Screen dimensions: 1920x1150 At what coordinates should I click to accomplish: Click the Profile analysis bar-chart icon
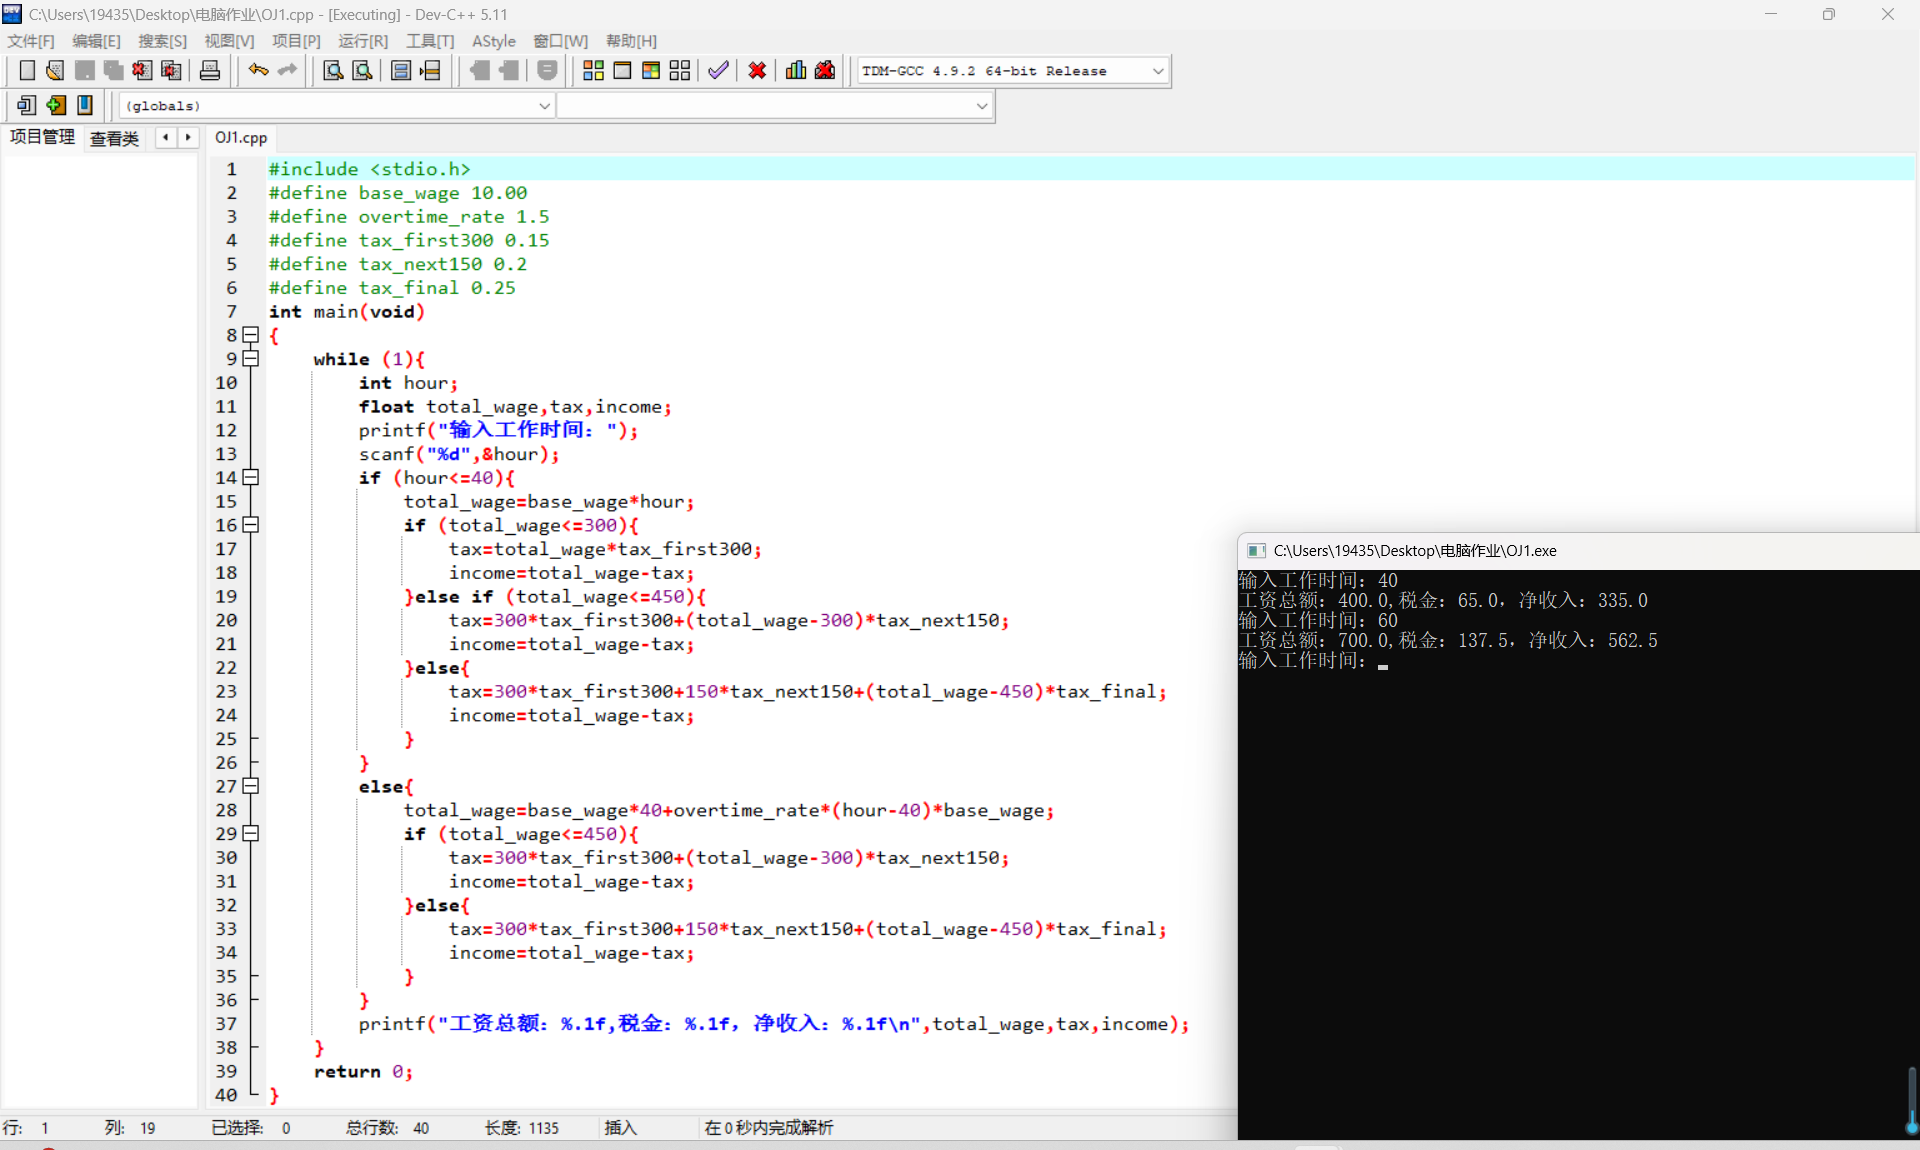coord(796,70)
